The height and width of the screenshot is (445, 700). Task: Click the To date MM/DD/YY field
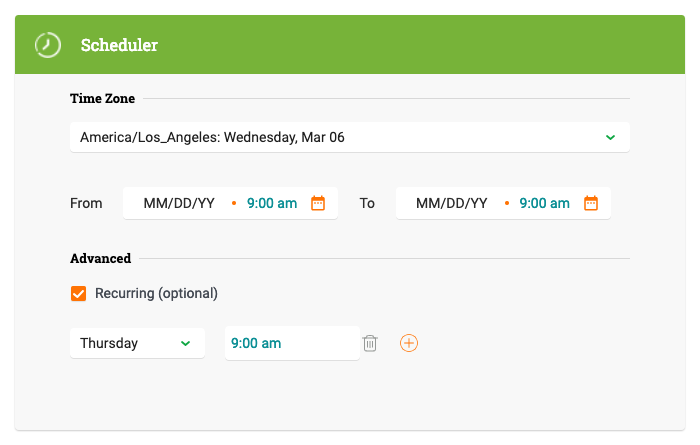(452, 203)
